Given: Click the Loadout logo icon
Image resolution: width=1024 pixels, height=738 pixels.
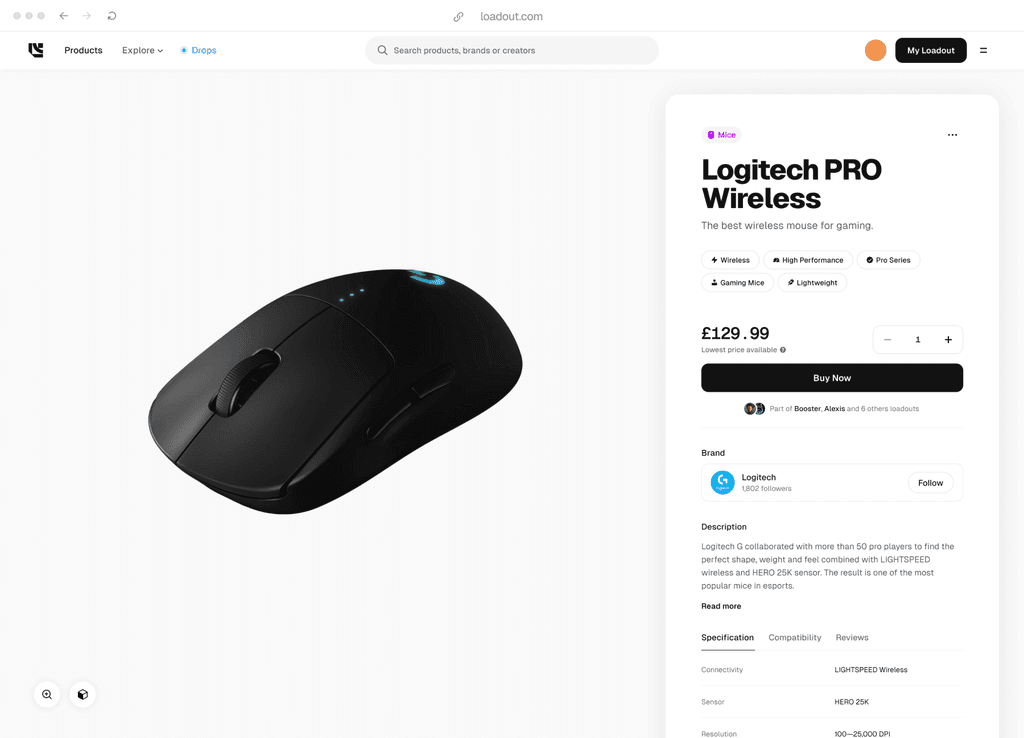Looking at the screenshot, I should click(x=36, y=50).
